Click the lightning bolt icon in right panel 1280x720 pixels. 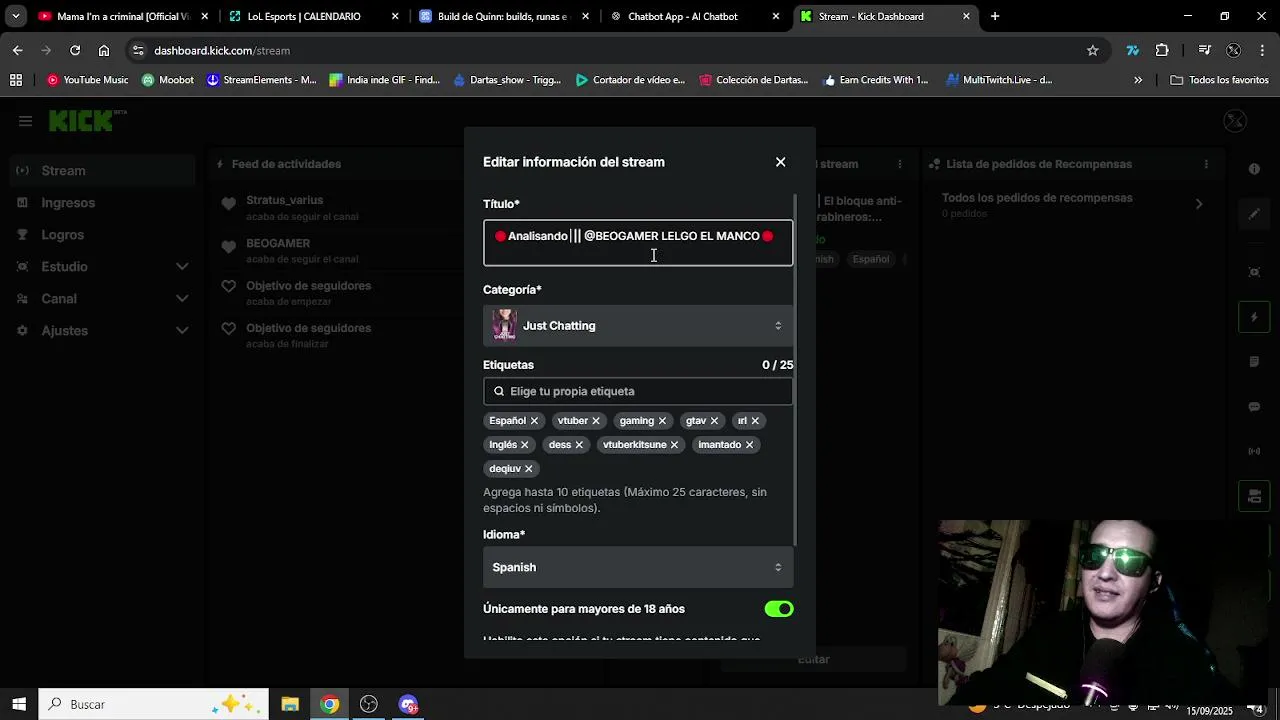click(1254, 318)
